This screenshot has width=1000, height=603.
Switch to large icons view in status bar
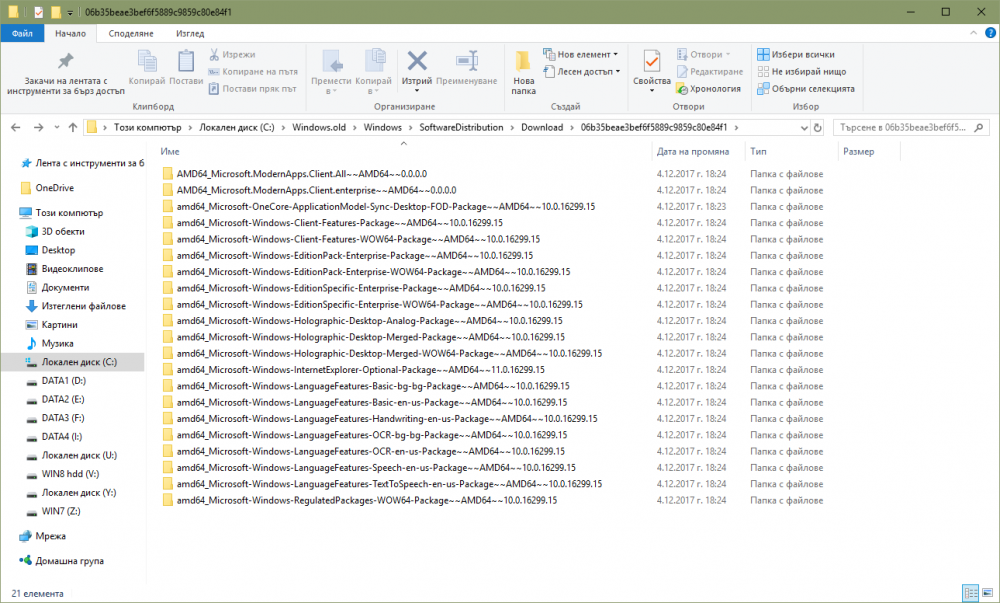pyautogui.click(x=987, y=593)
